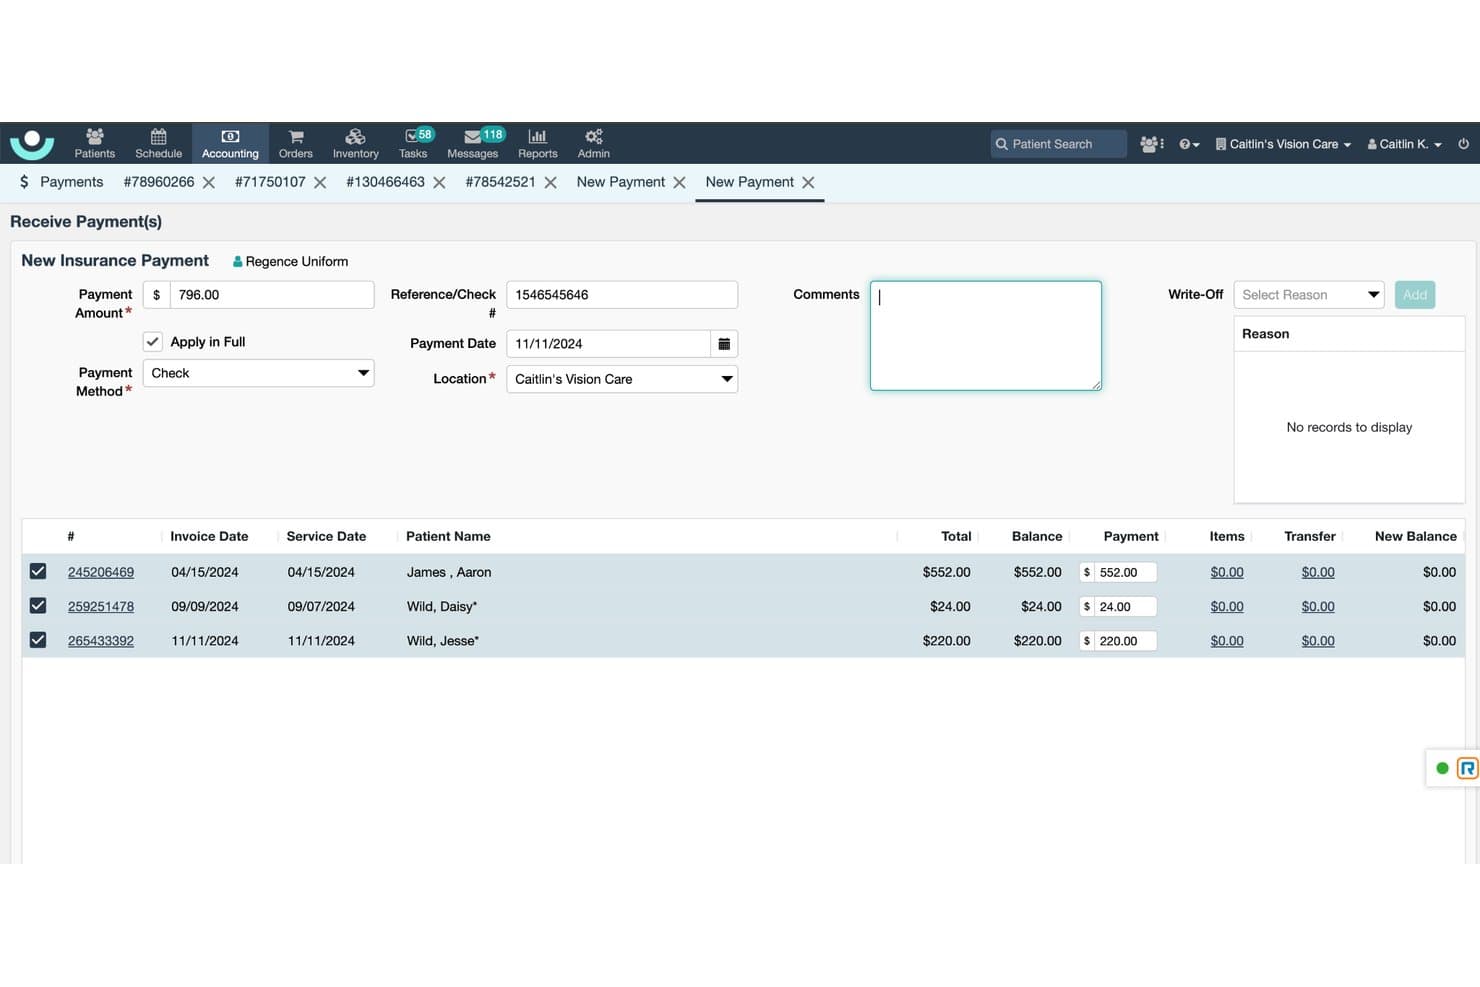Uncheck invoice 259251478 row checkbox
This screenshot has width=1480, height=987.
38,605
